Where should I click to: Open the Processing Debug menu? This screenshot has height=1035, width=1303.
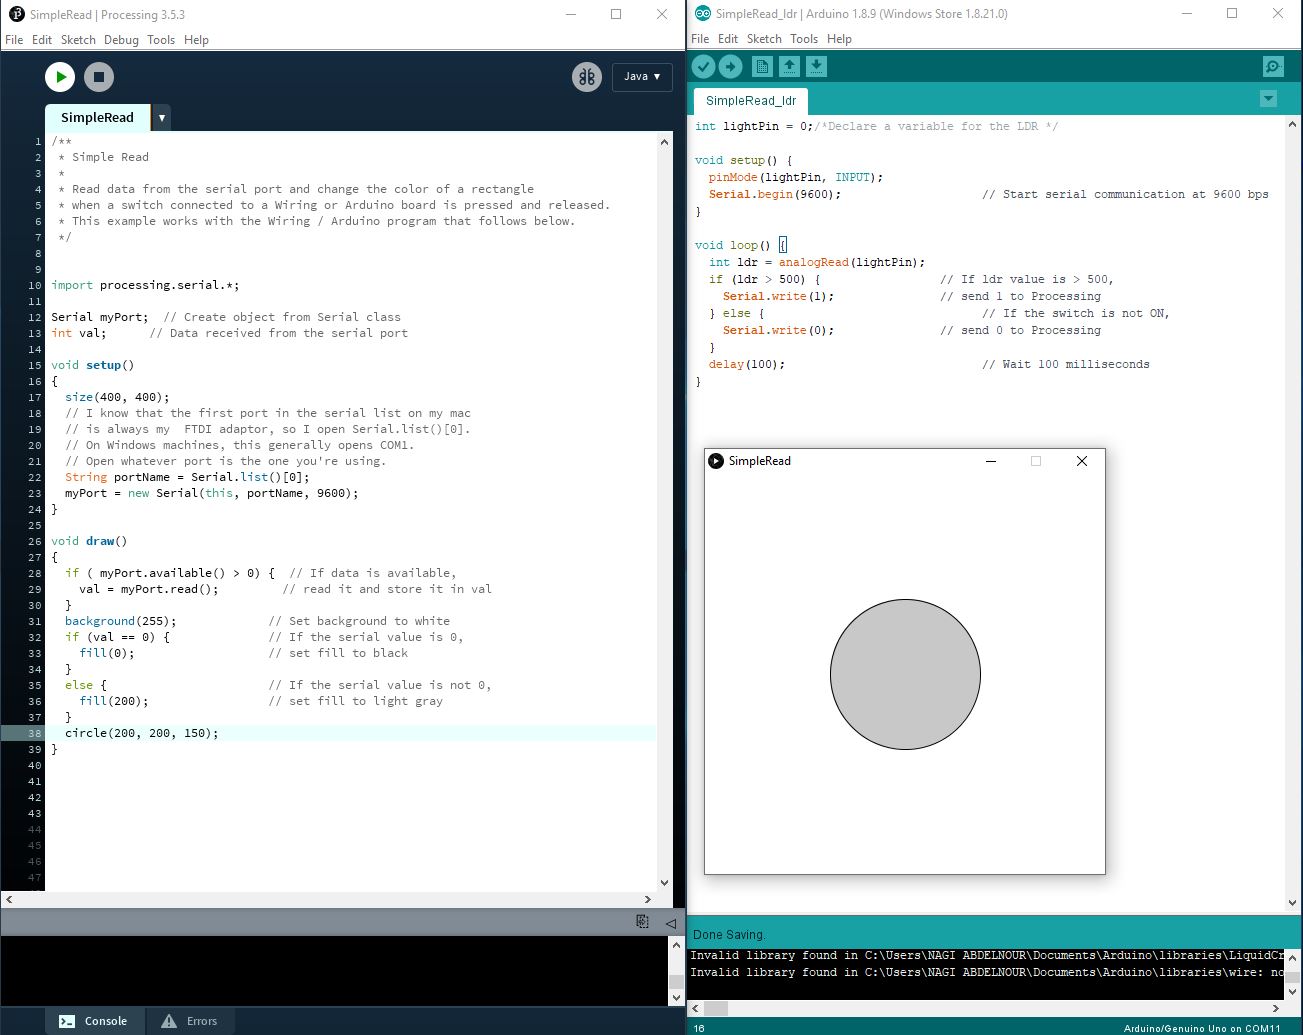(121, 40)
